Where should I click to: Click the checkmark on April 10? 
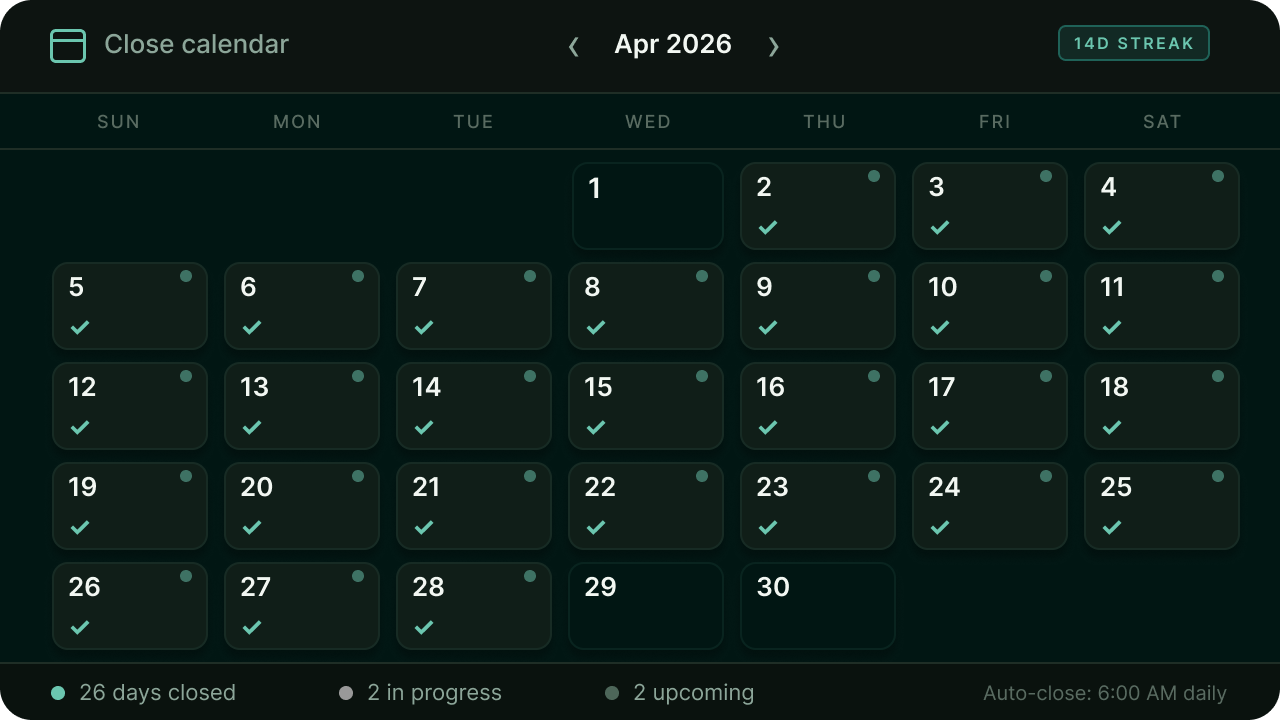tap(940, 327)
